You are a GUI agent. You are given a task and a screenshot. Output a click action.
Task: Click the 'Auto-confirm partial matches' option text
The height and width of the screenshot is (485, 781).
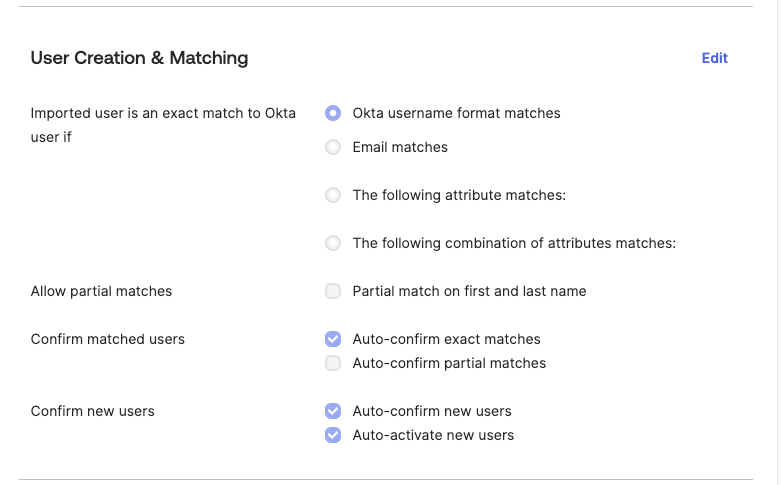tap(449, 363)
